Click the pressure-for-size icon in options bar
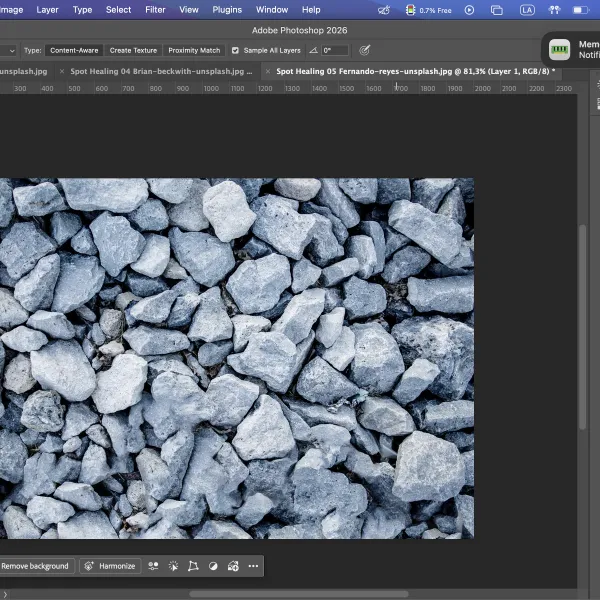The height and width of the screenshot is (600, 600). tap(364, 50)
